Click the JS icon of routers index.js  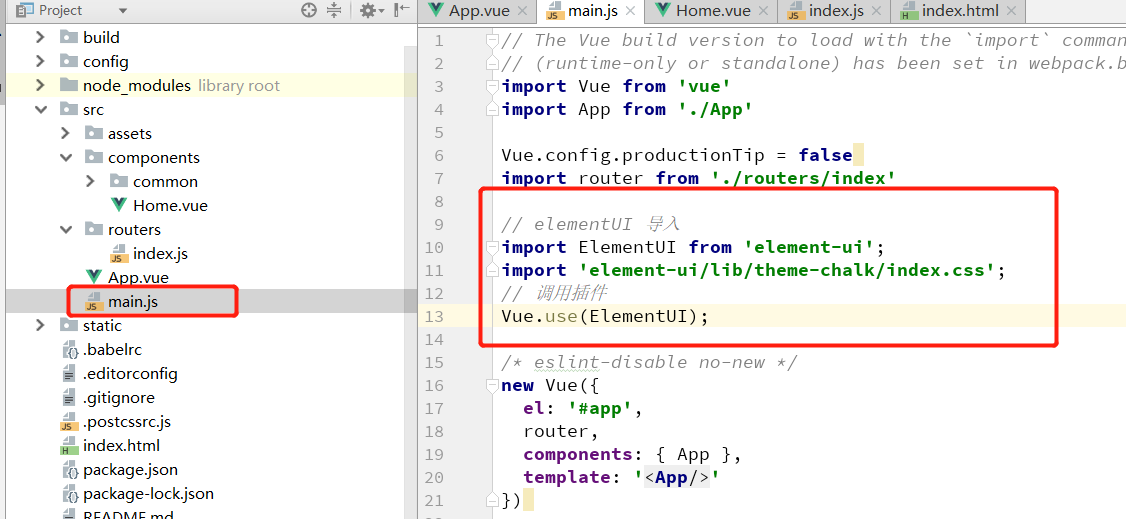(x=118, y=253)
